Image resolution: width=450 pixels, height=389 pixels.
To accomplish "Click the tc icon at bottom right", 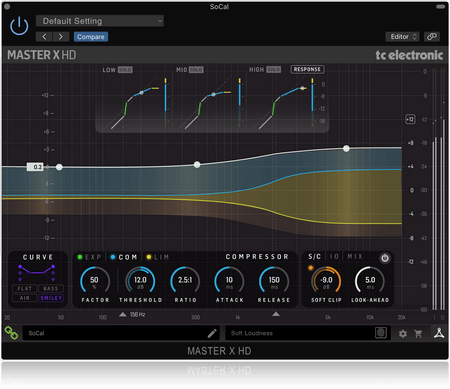I will (x=439, y=333).
